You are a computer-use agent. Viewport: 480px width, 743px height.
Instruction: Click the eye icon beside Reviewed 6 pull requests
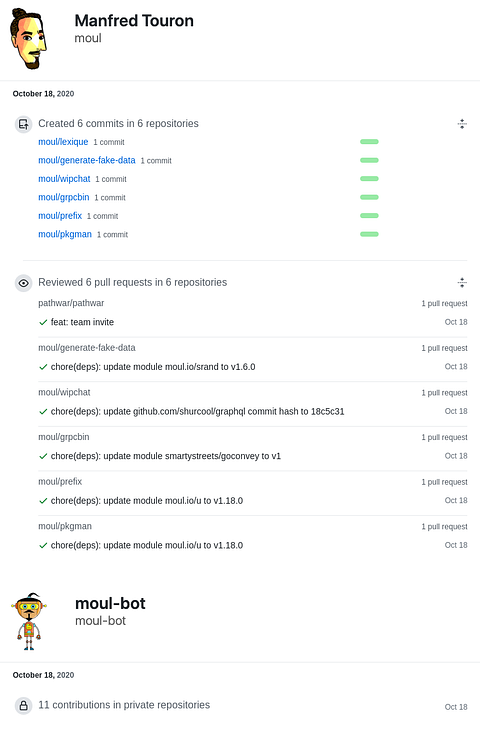23,283
